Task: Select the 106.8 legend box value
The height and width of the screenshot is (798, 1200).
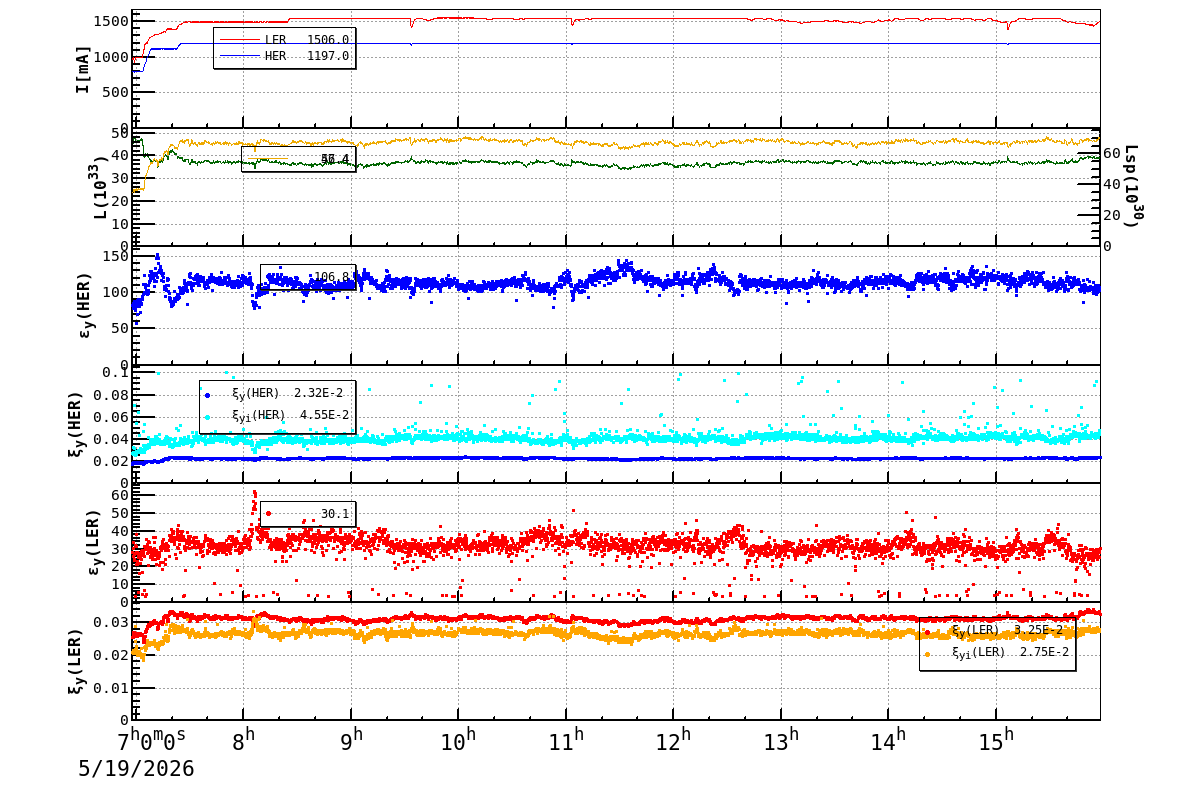Action: pyautogui.click(x=331, y=277)
